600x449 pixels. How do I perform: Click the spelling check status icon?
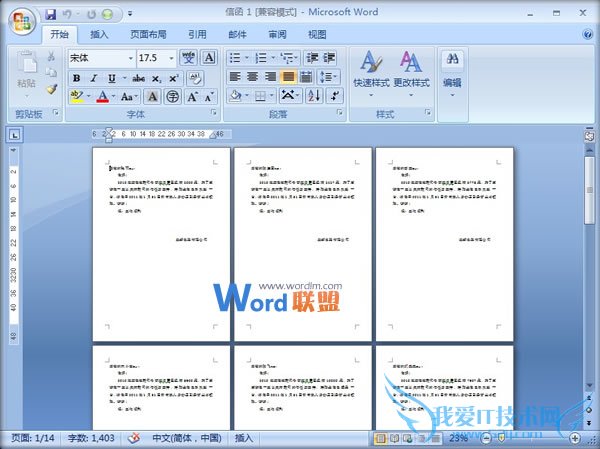point(134,438)
